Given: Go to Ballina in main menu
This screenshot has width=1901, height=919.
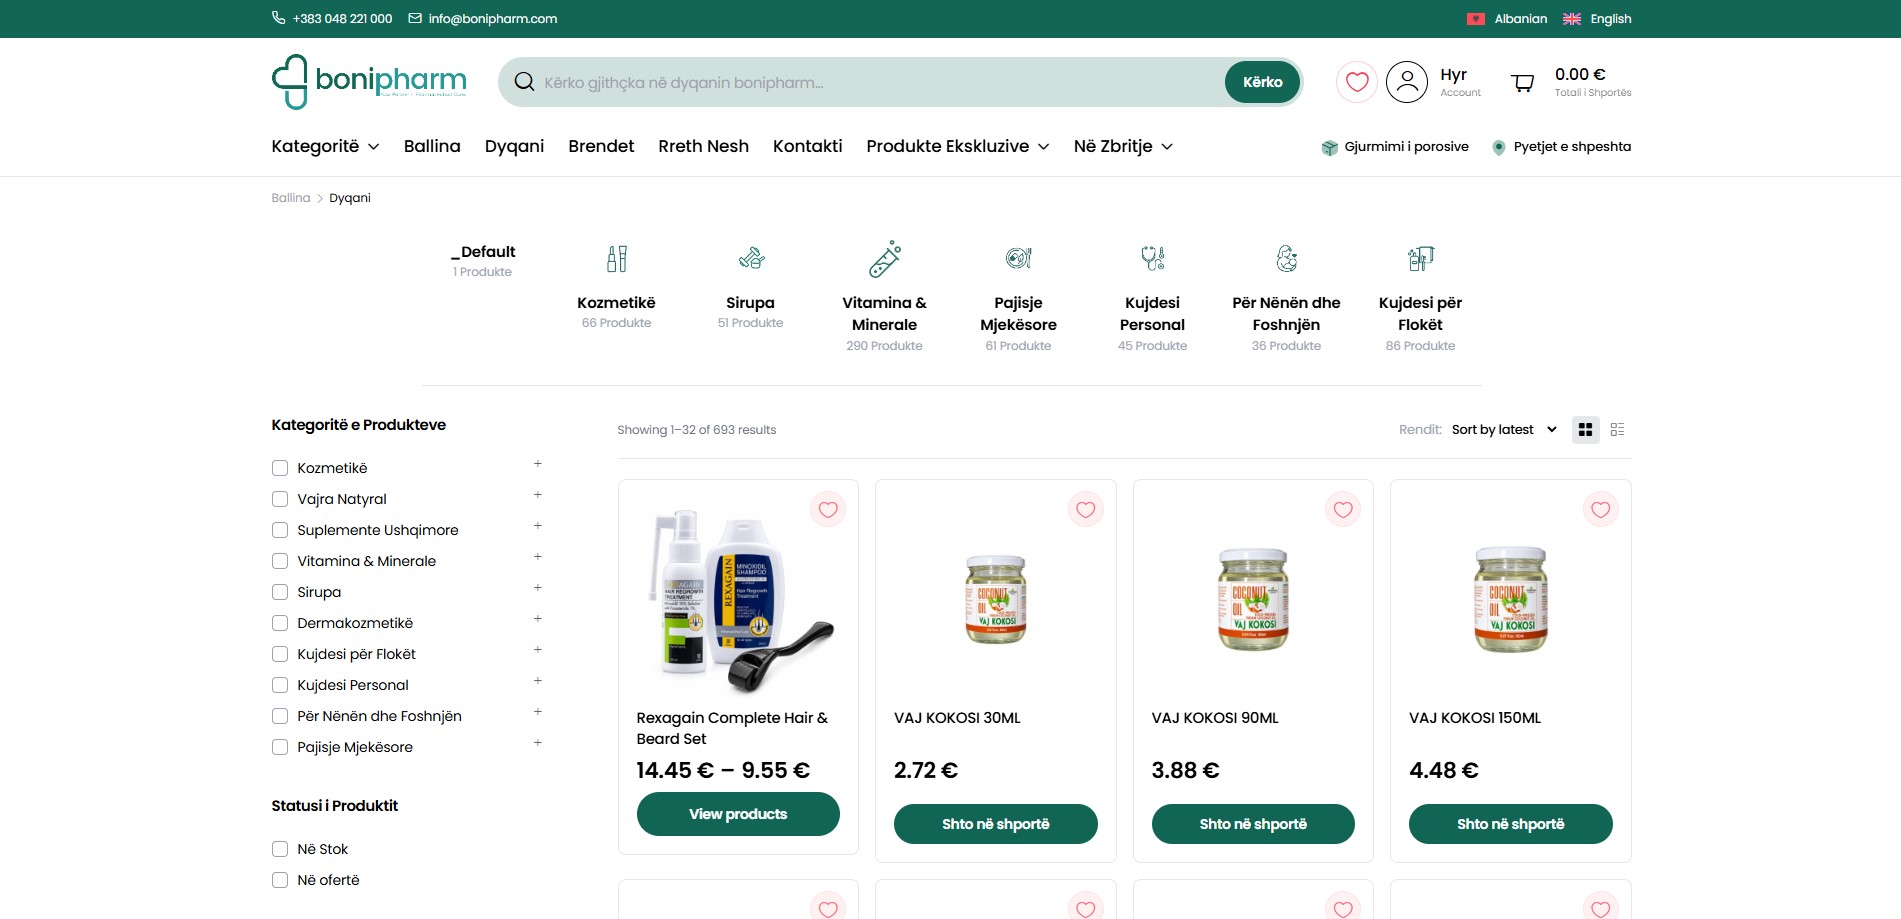Looking at the screenshot, I should click(432, 146).
